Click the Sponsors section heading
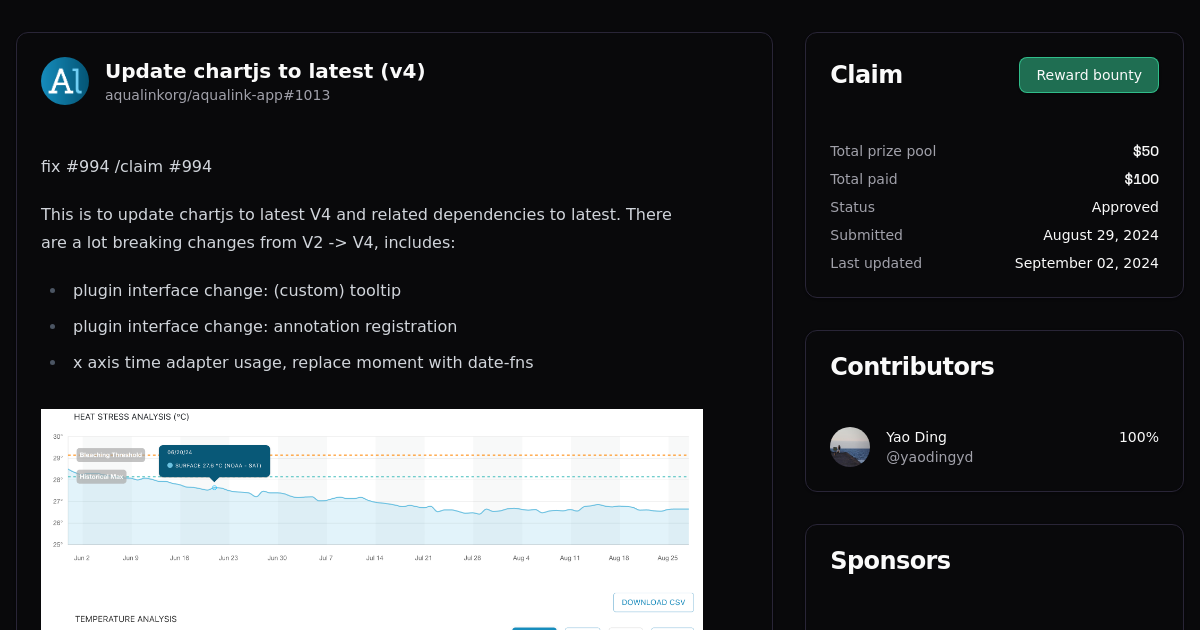This screenshot has width=1200, height=630. pos(890,561)
